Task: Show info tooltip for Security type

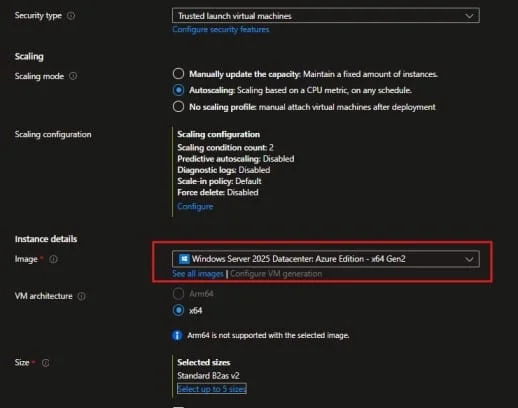Action: (71, 16)
